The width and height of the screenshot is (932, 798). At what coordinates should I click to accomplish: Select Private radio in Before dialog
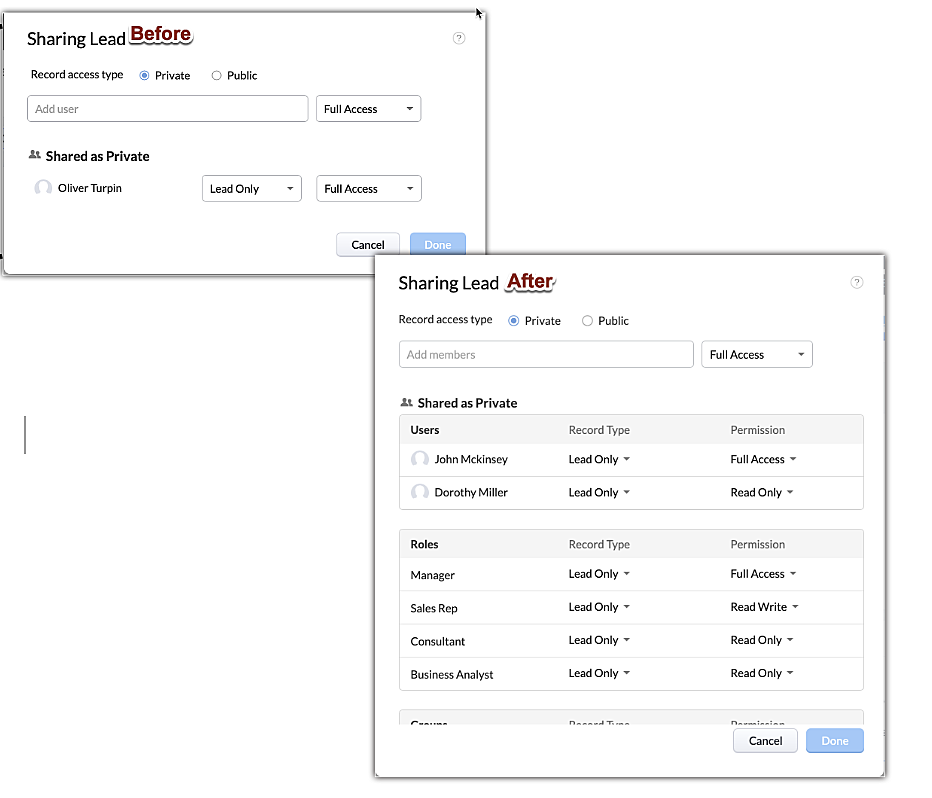(145, 76)
